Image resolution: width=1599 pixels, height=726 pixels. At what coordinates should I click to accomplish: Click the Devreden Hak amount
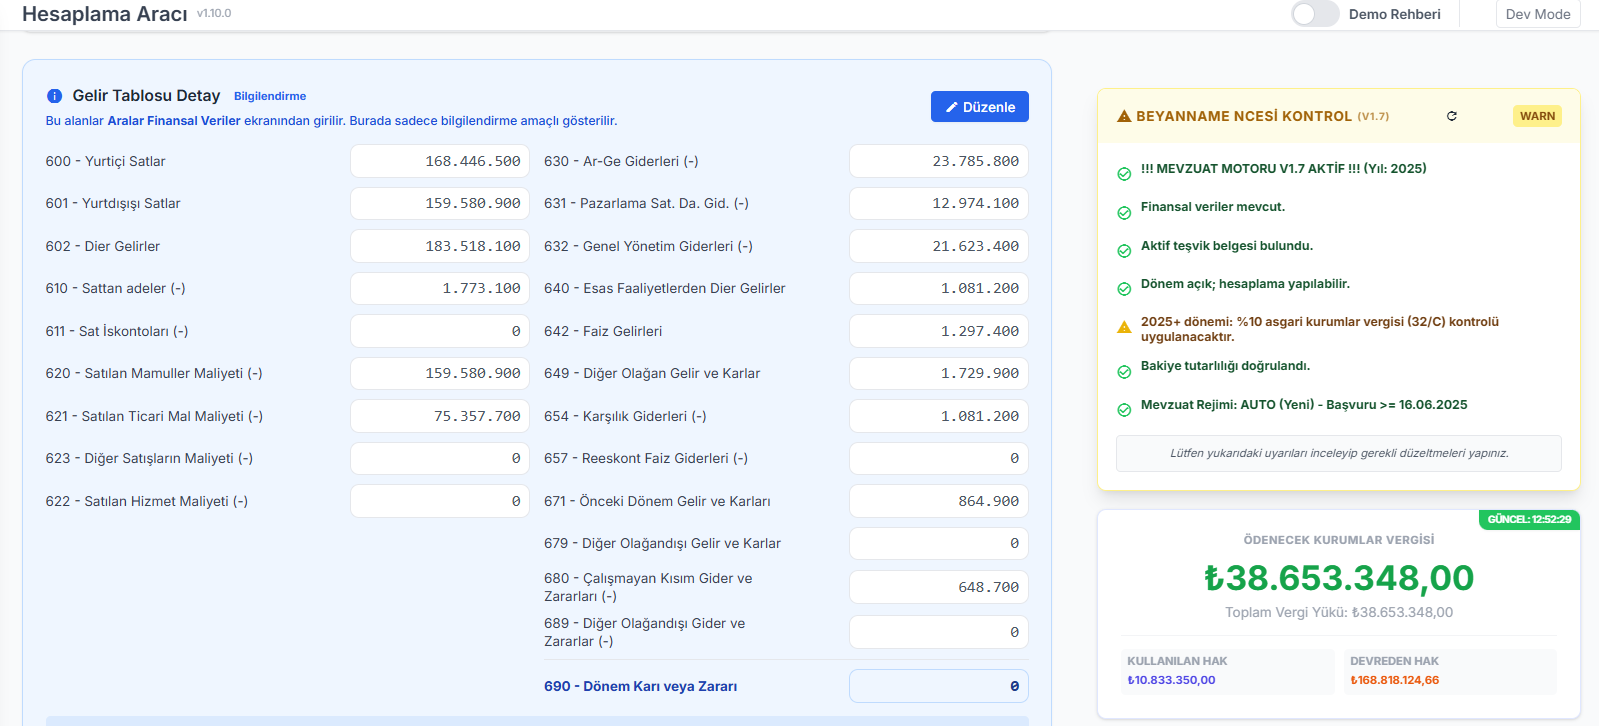(1394, 680)
